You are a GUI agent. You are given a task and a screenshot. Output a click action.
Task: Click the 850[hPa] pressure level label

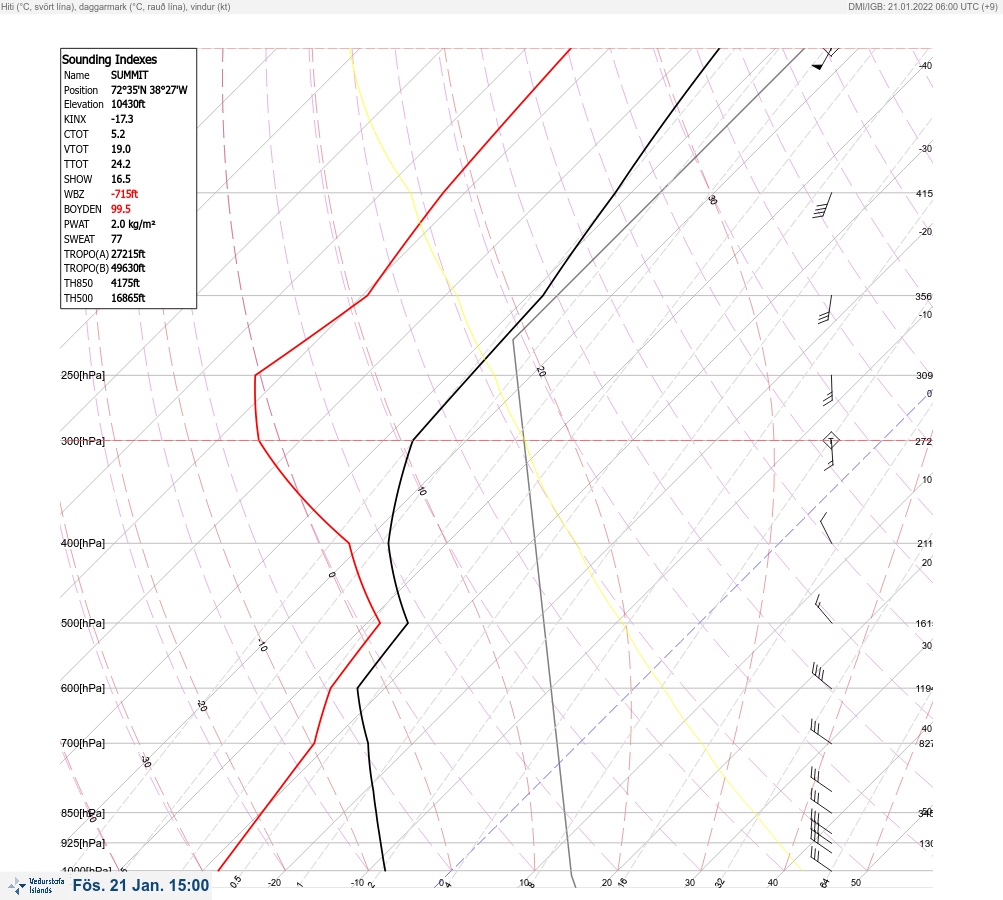pos(83,813)
